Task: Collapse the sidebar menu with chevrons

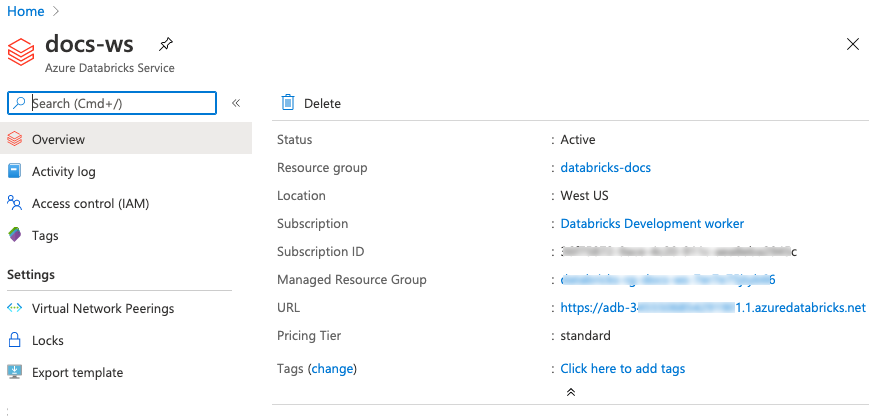Action: tap(236, 103)
